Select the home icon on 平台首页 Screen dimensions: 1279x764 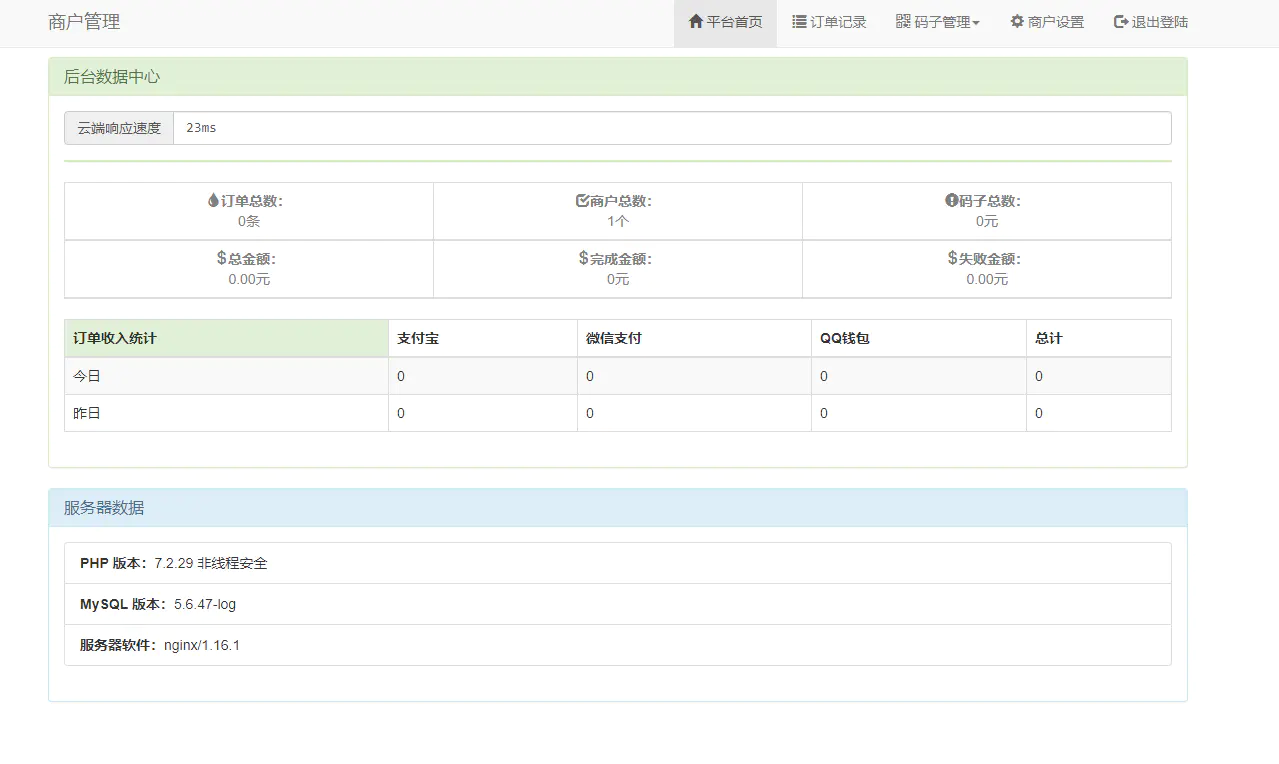[696, 20]
